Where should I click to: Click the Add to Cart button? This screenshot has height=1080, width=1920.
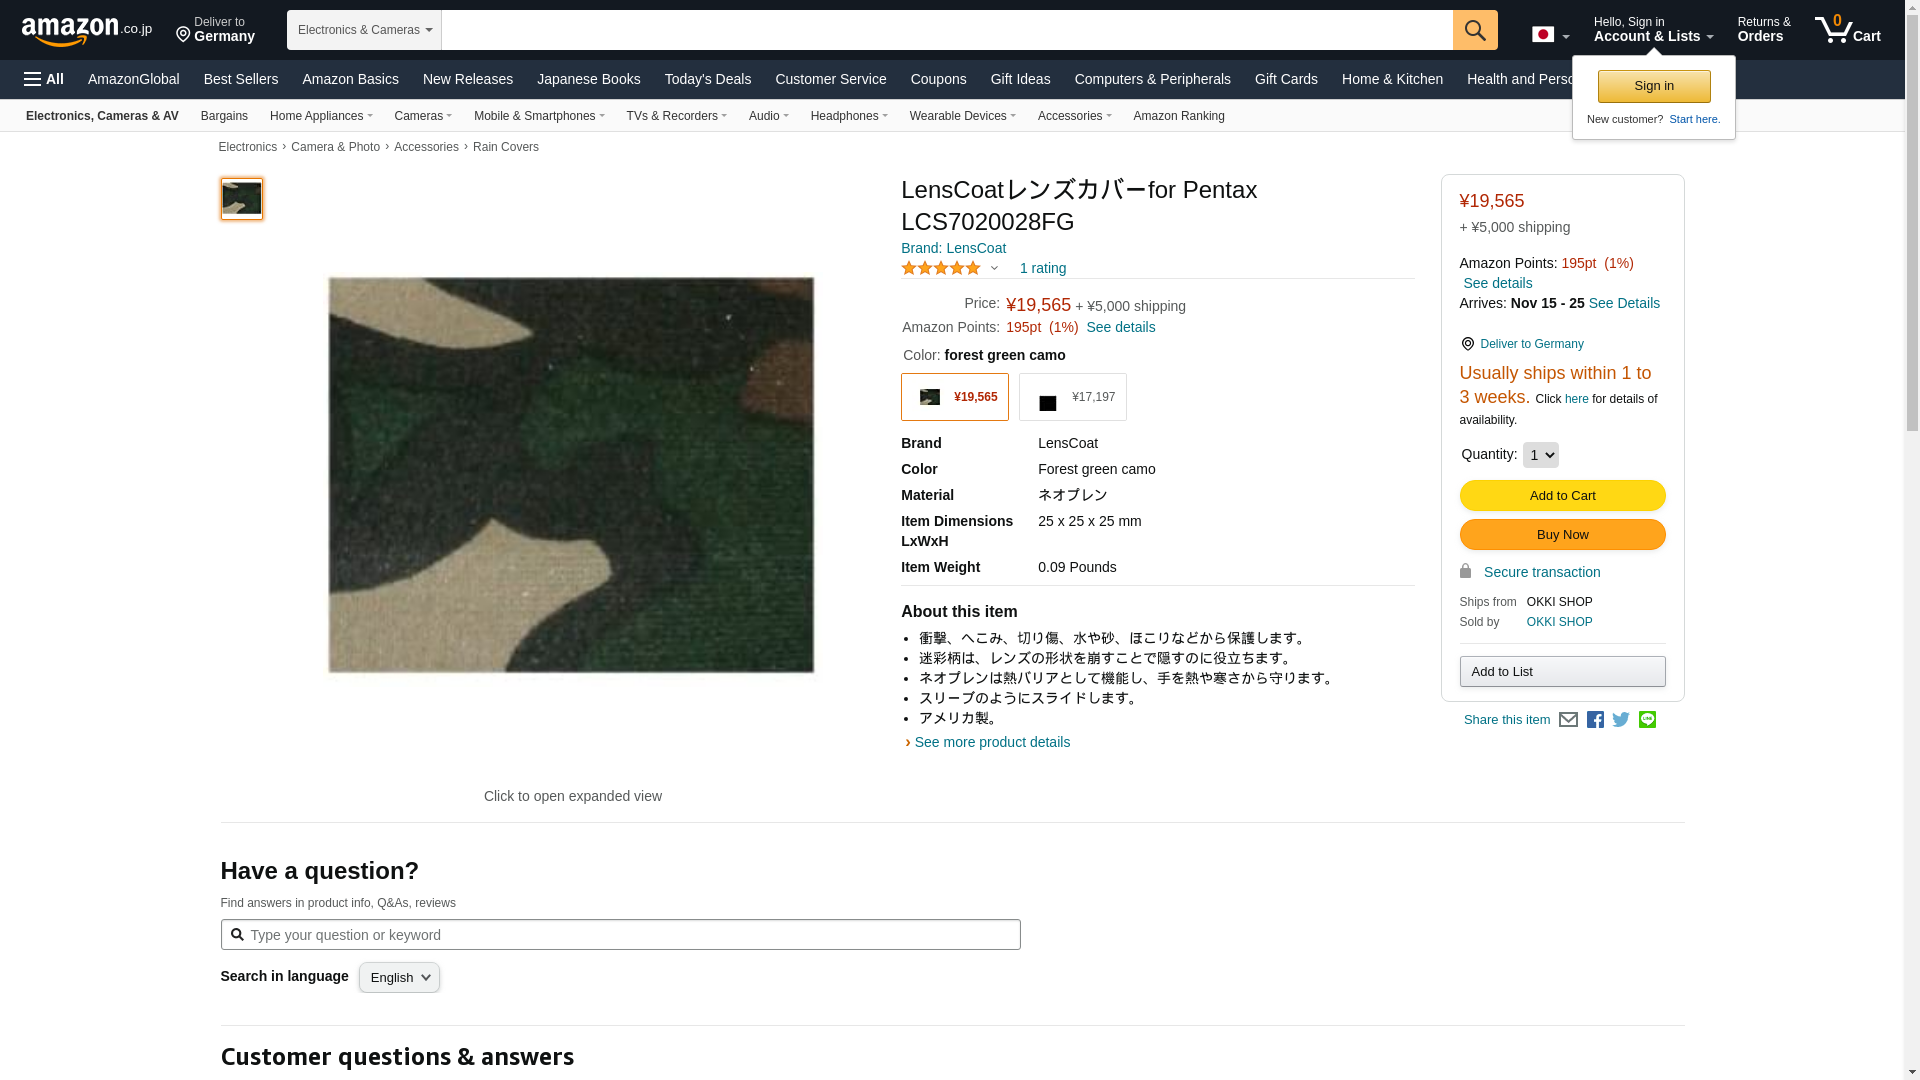1562,496
